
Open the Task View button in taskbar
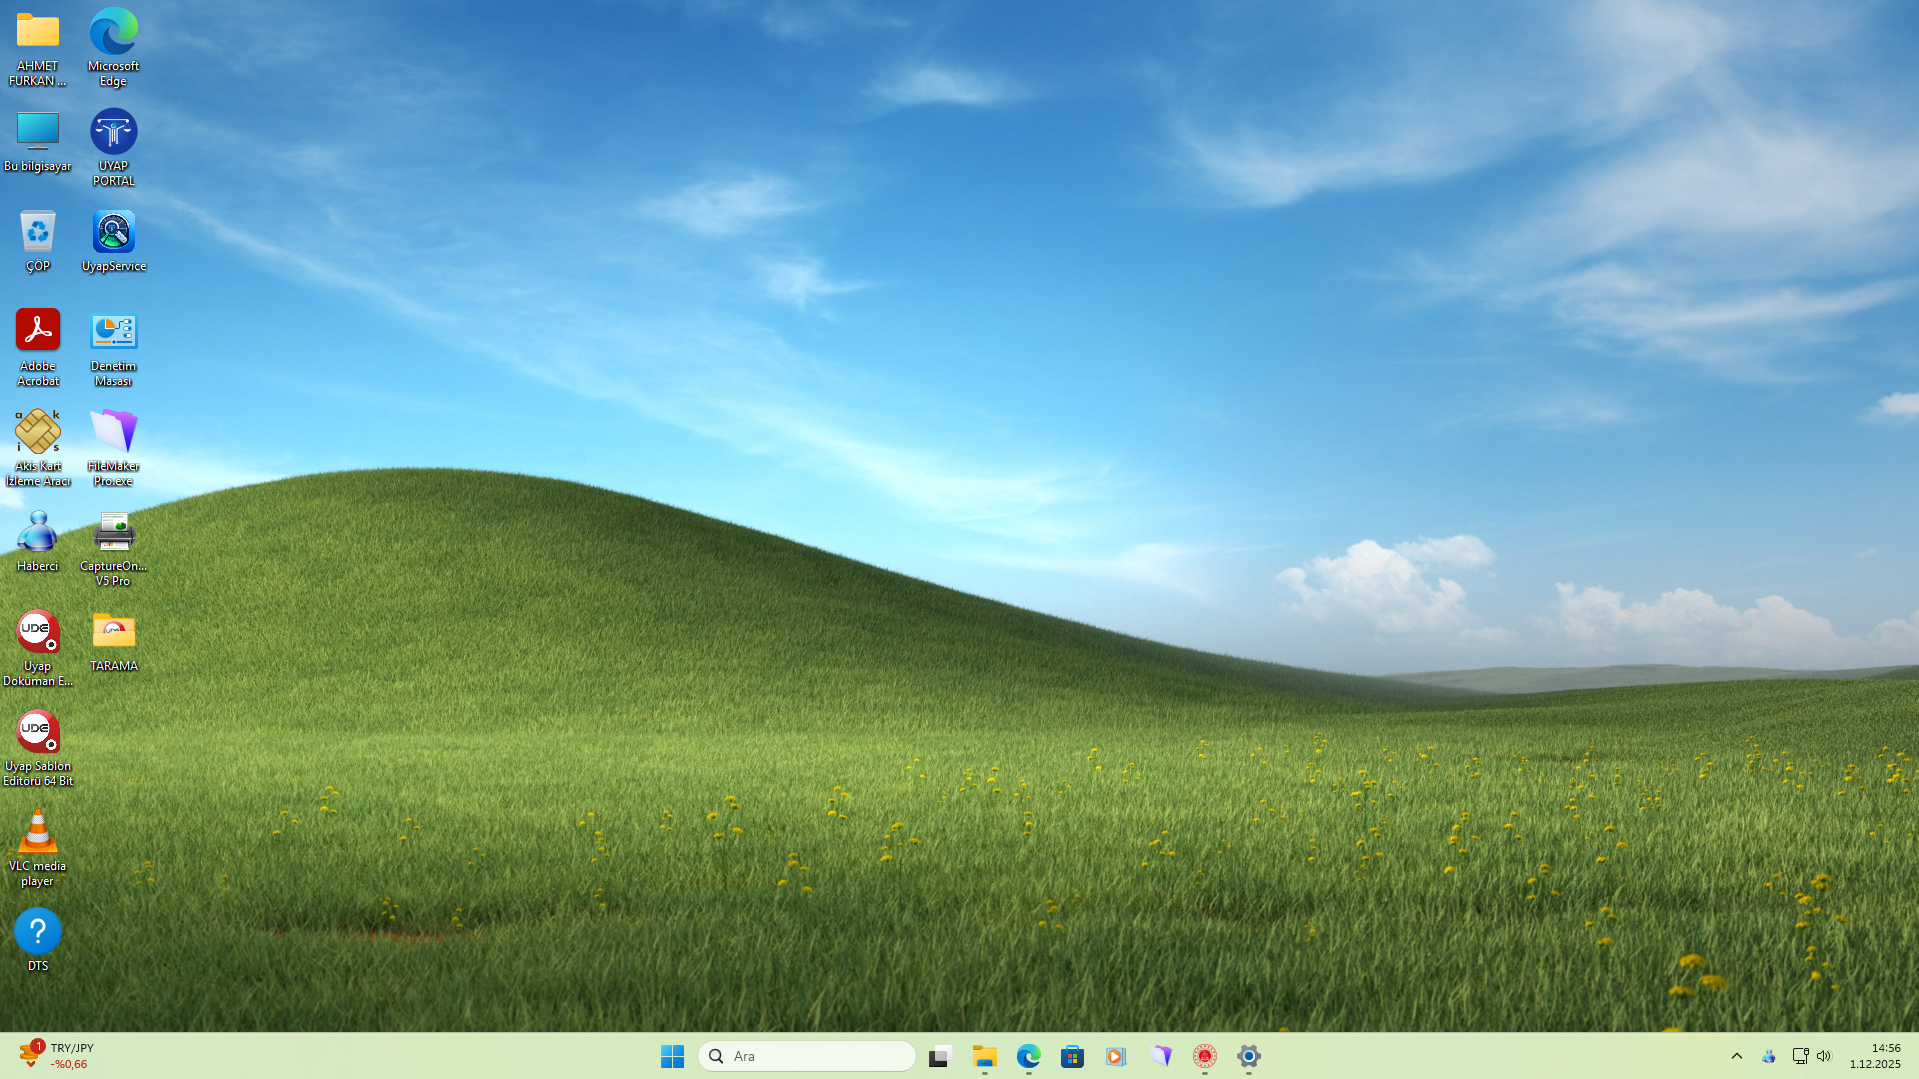[940, 1056]
